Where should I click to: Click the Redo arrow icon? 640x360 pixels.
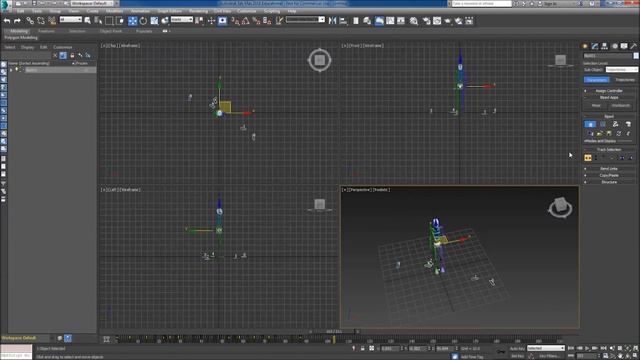pos(17,21)
